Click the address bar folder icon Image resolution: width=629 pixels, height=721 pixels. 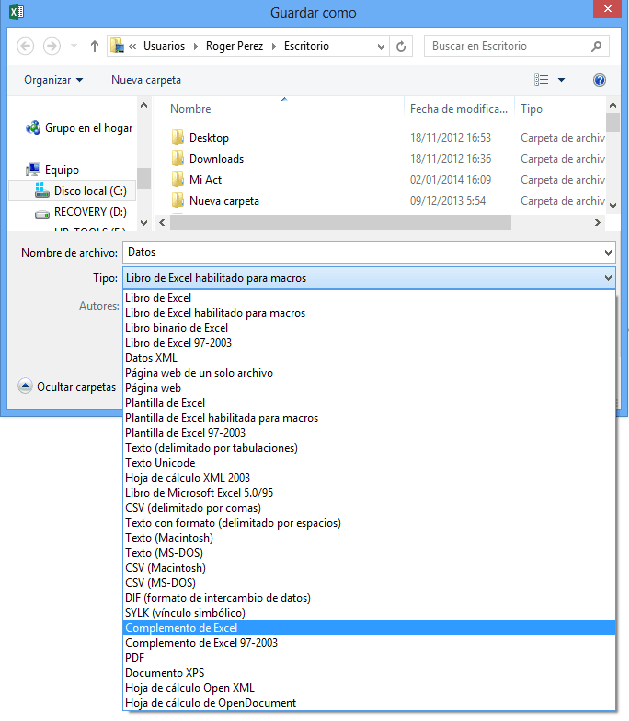[x=117, y=46]
